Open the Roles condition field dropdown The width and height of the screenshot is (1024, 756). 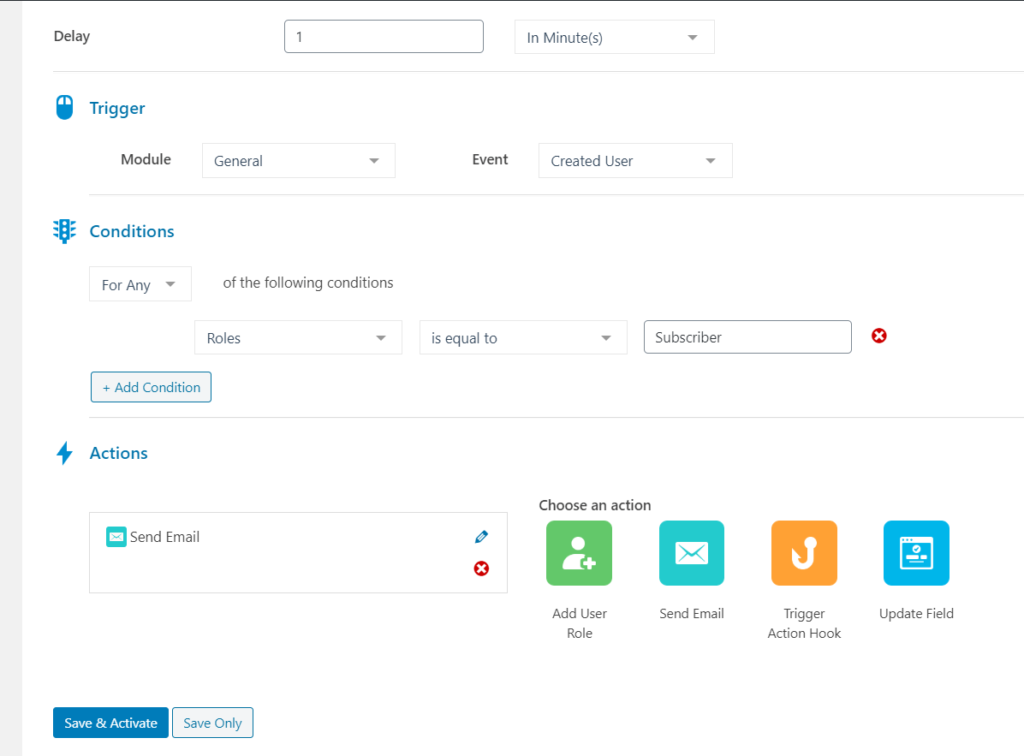pos(298,338)
